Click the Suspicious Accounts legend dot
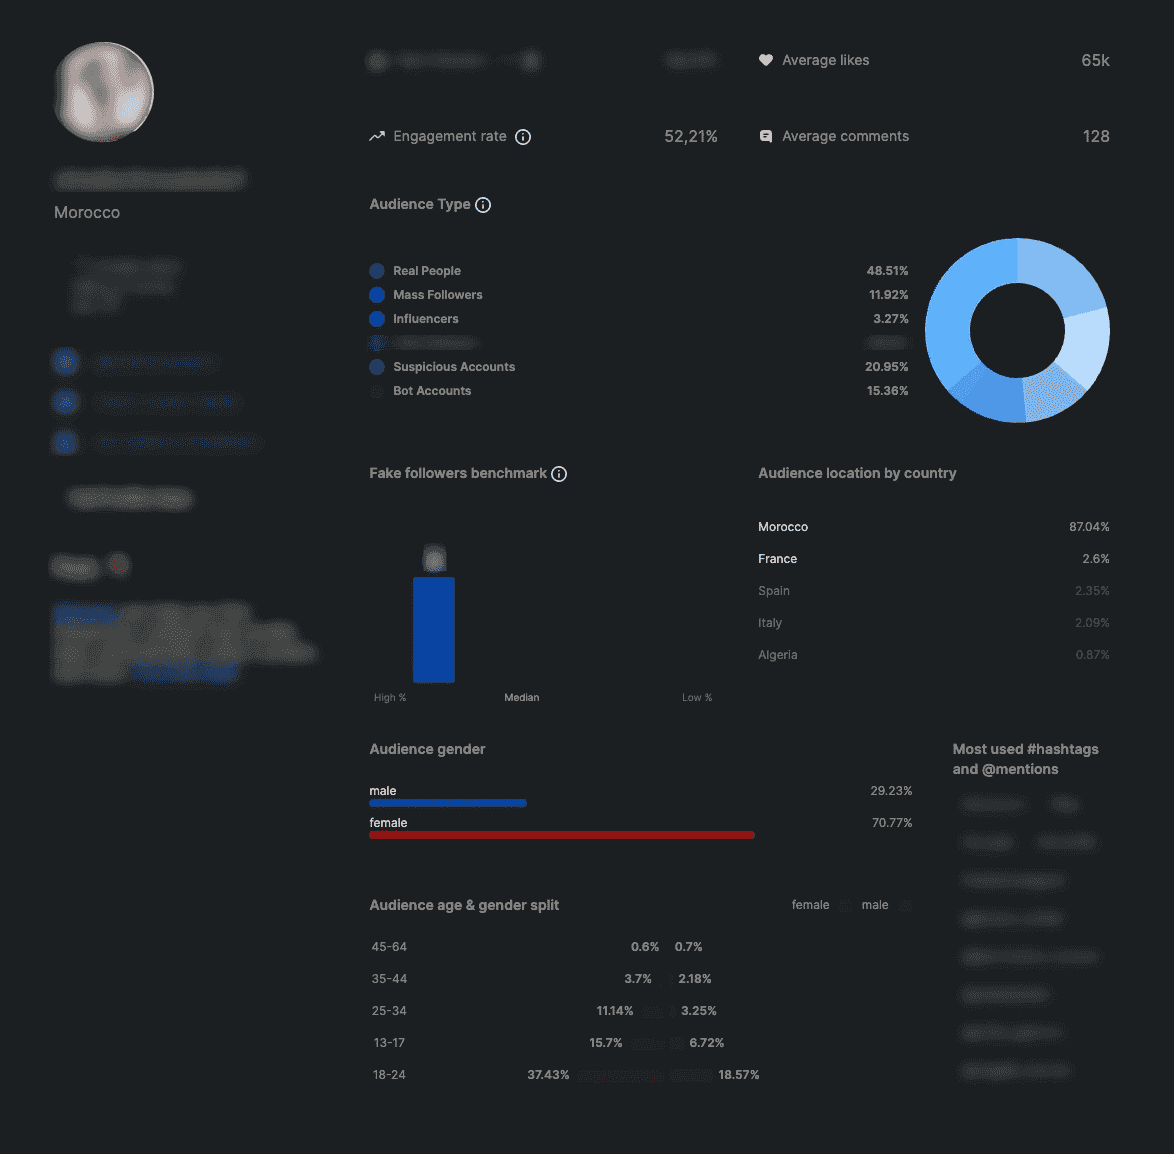 click(377, 367)
